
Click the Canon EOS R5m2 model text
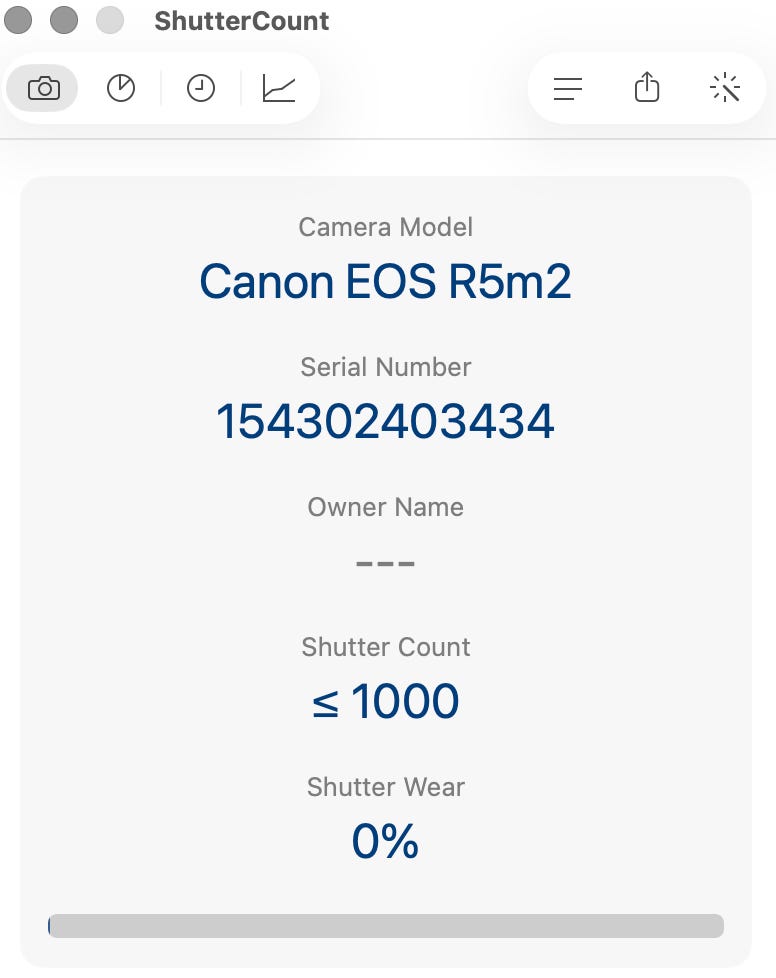(386, 282)
